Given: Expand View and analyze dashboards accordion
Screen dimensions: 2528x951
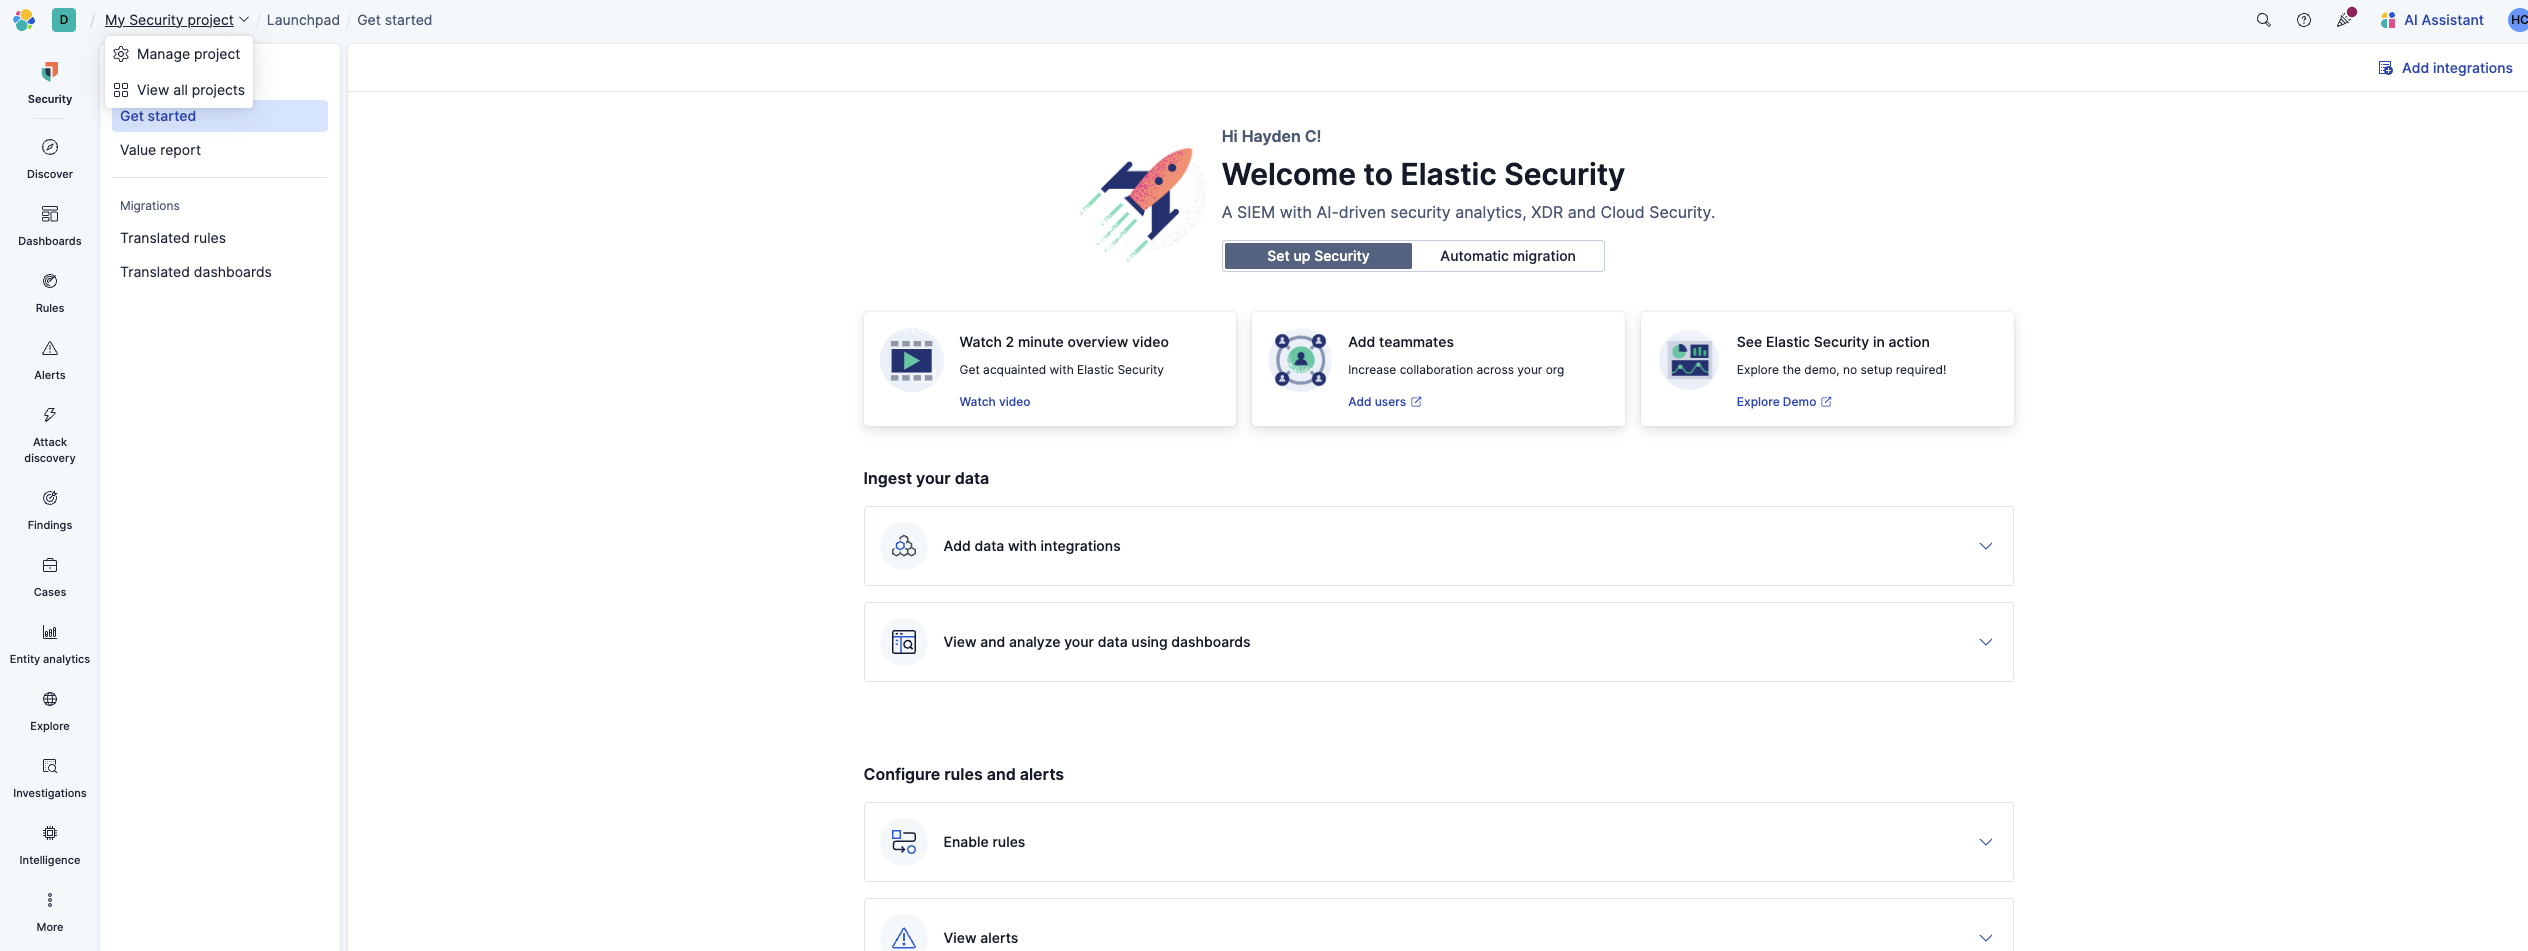Looking at the screenshot, I should 1437,642.
